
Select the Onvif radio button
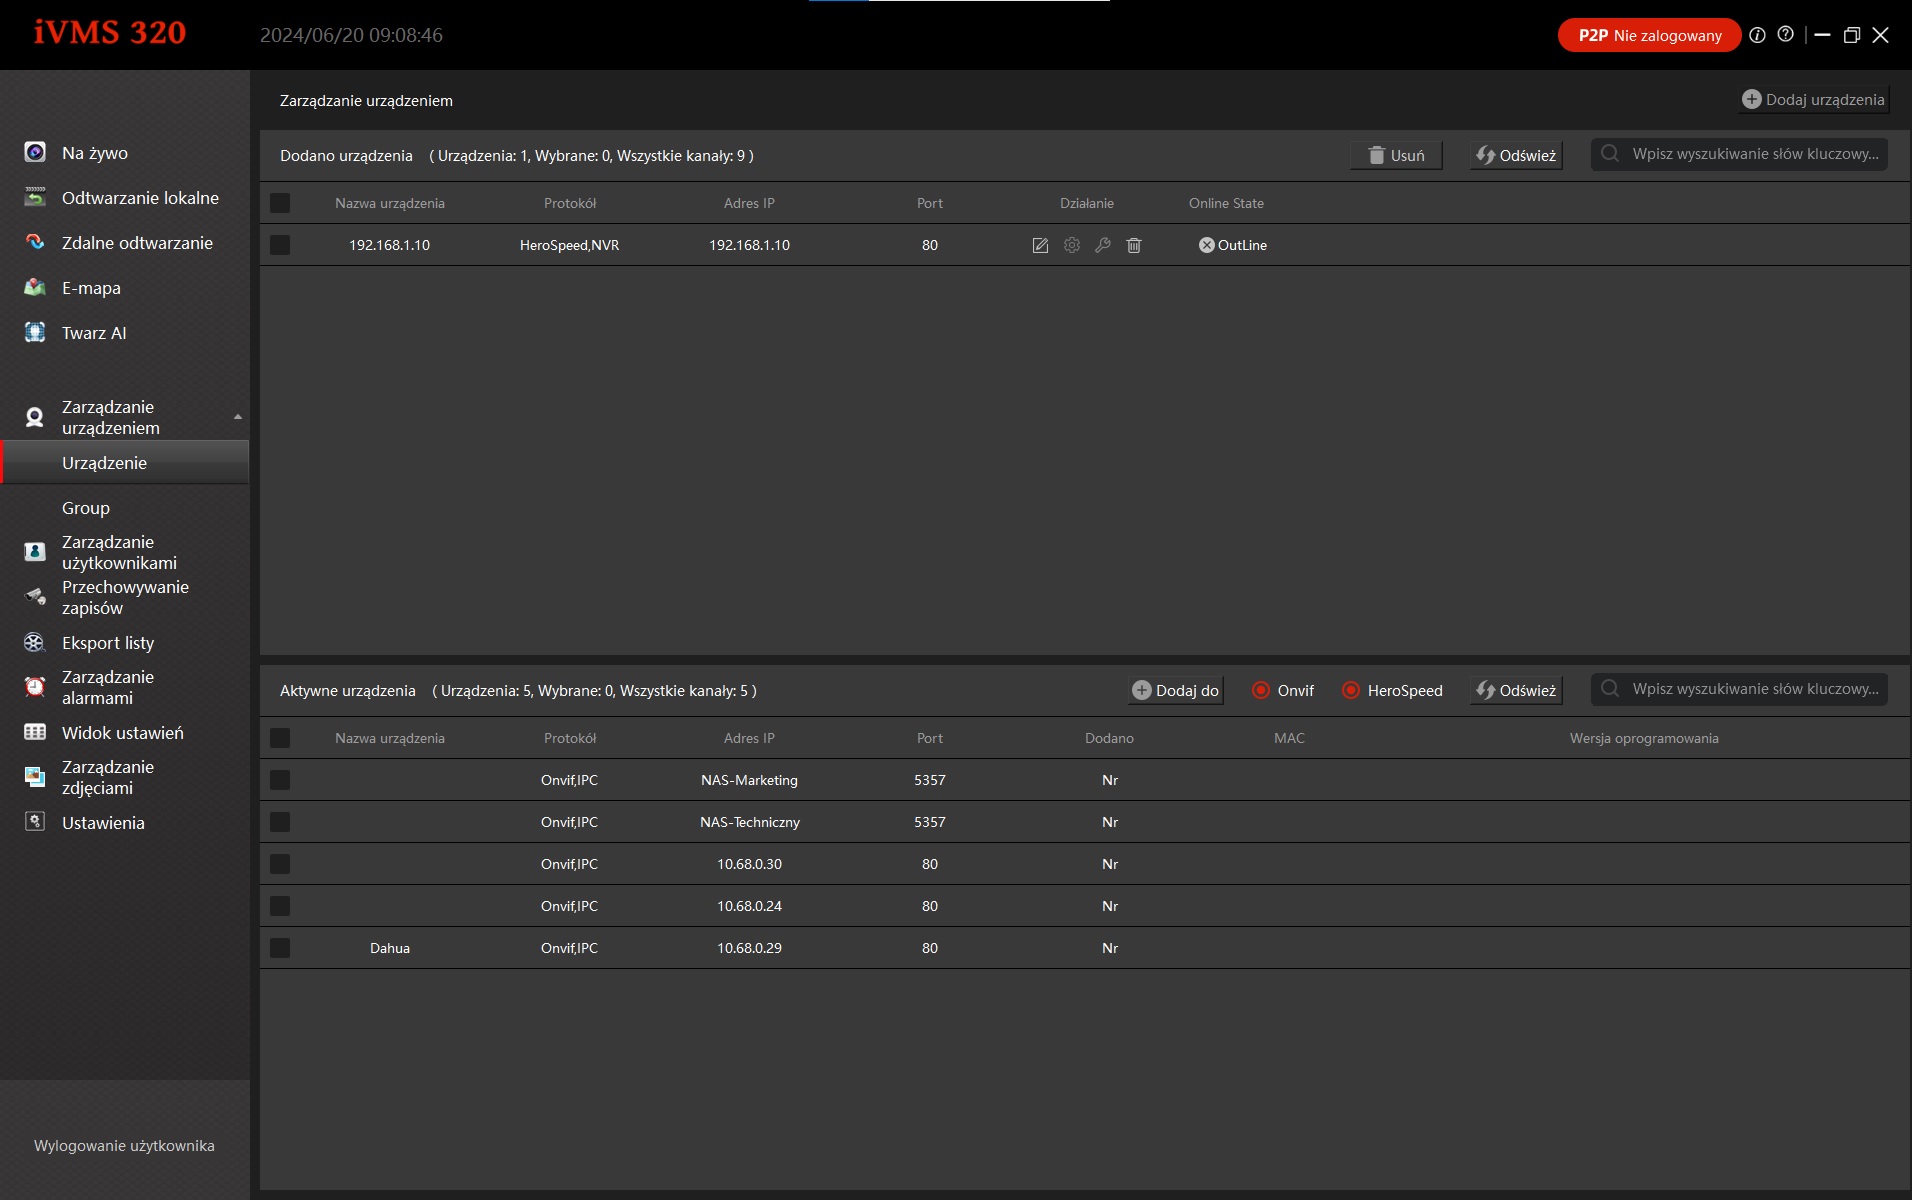tap(1261, 690)
